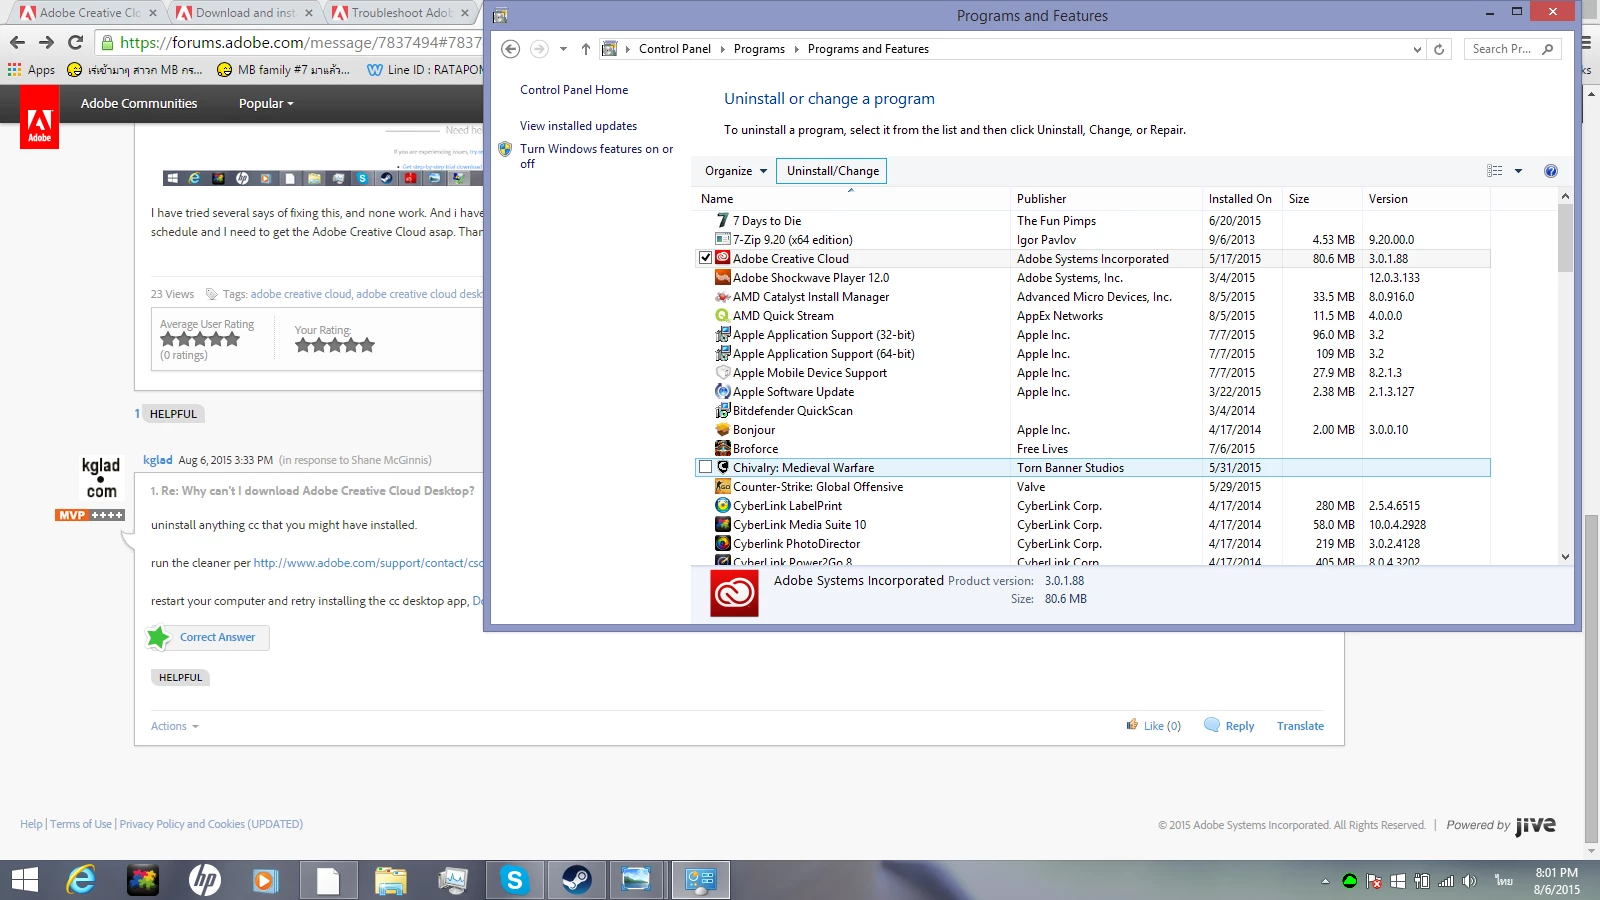Click the Programs breadcrumb in address bar
Image resolution: width=1600 pixels, height=900 pixels.
759,49
